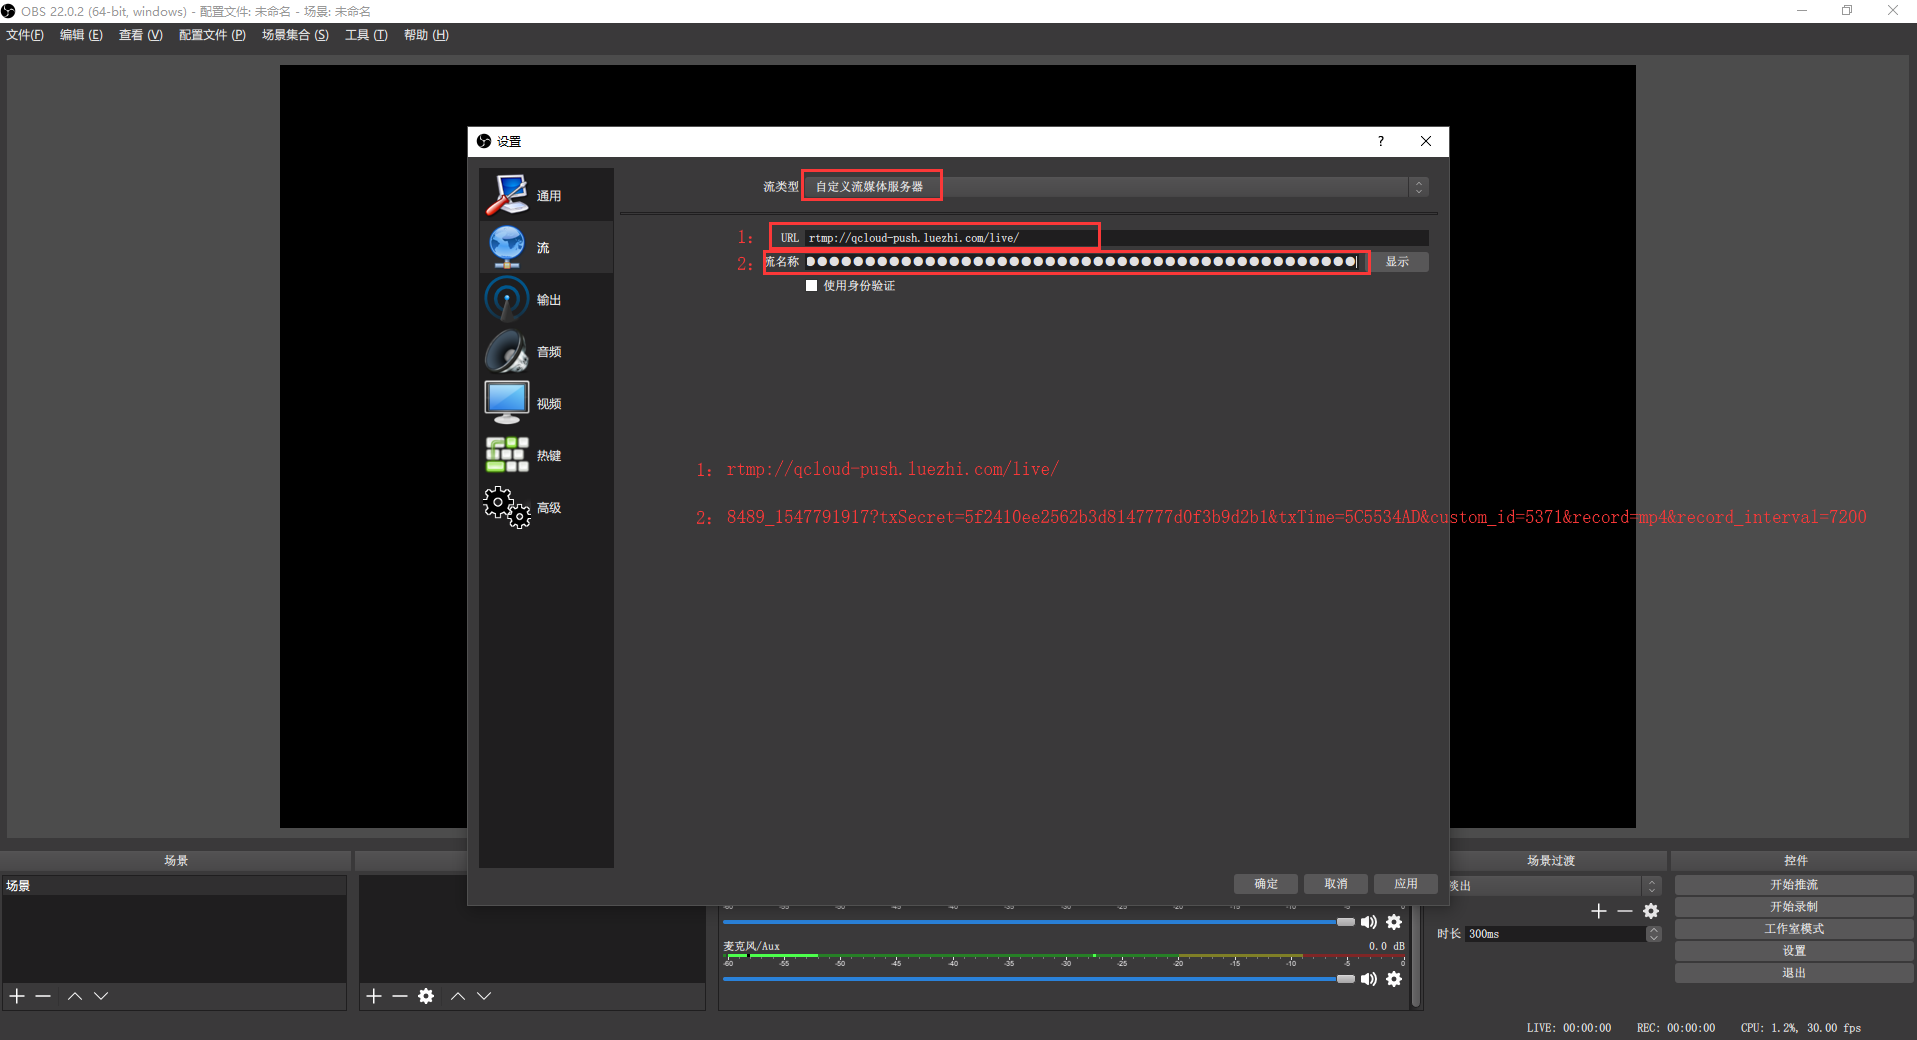Image resolution: width=1917 pixels, height=1040 pixels.
Task: Click into the 流名称 stream key field
Action: (1086, 262)
